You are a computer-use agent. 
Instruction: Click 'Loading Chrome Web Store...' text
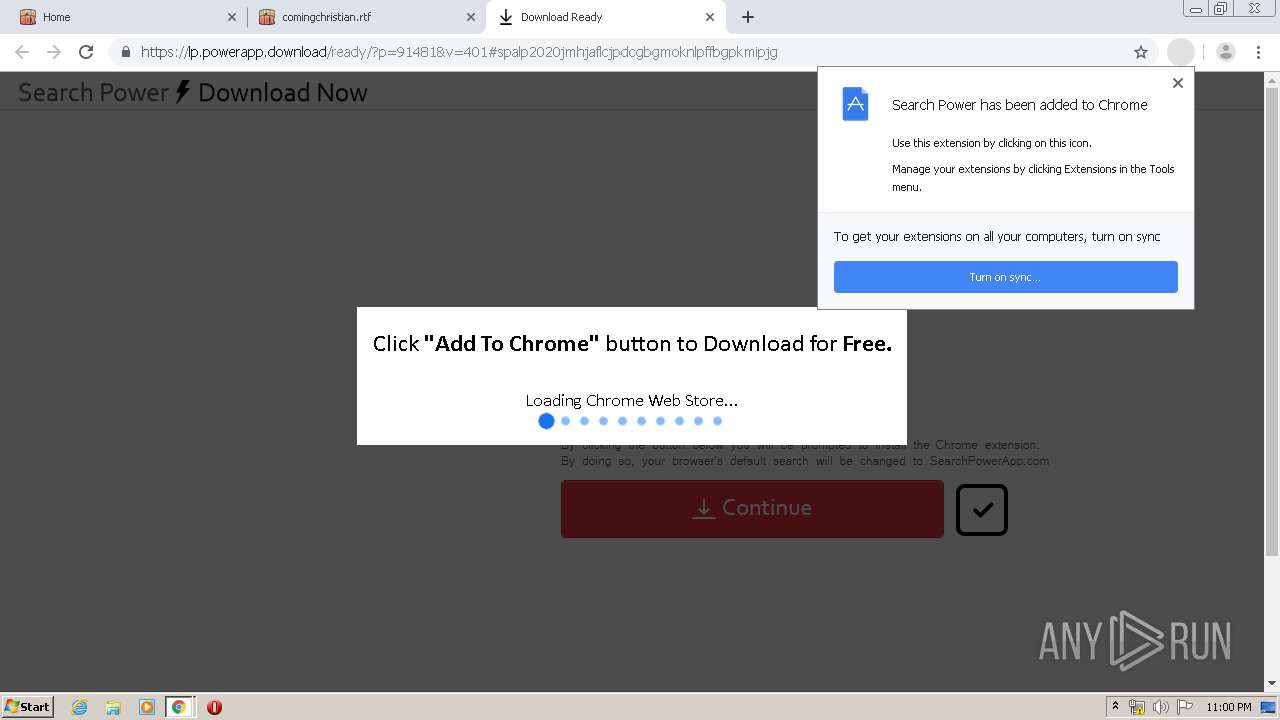[x=632, y=400]
